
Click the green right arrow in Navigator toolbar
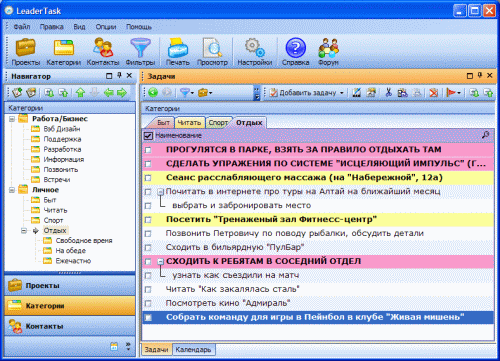(x=122, y=93)
